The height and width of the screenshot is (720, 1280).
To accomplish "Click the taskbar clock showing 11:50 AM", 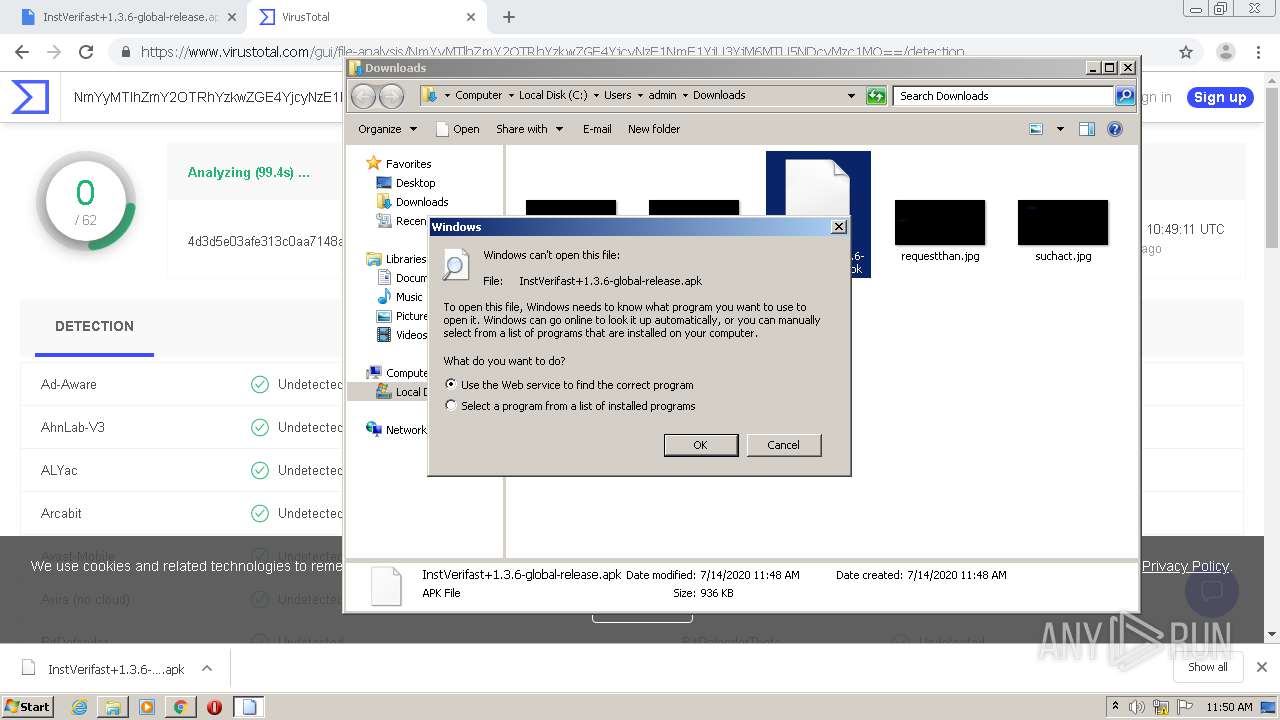I will 1229,707.
